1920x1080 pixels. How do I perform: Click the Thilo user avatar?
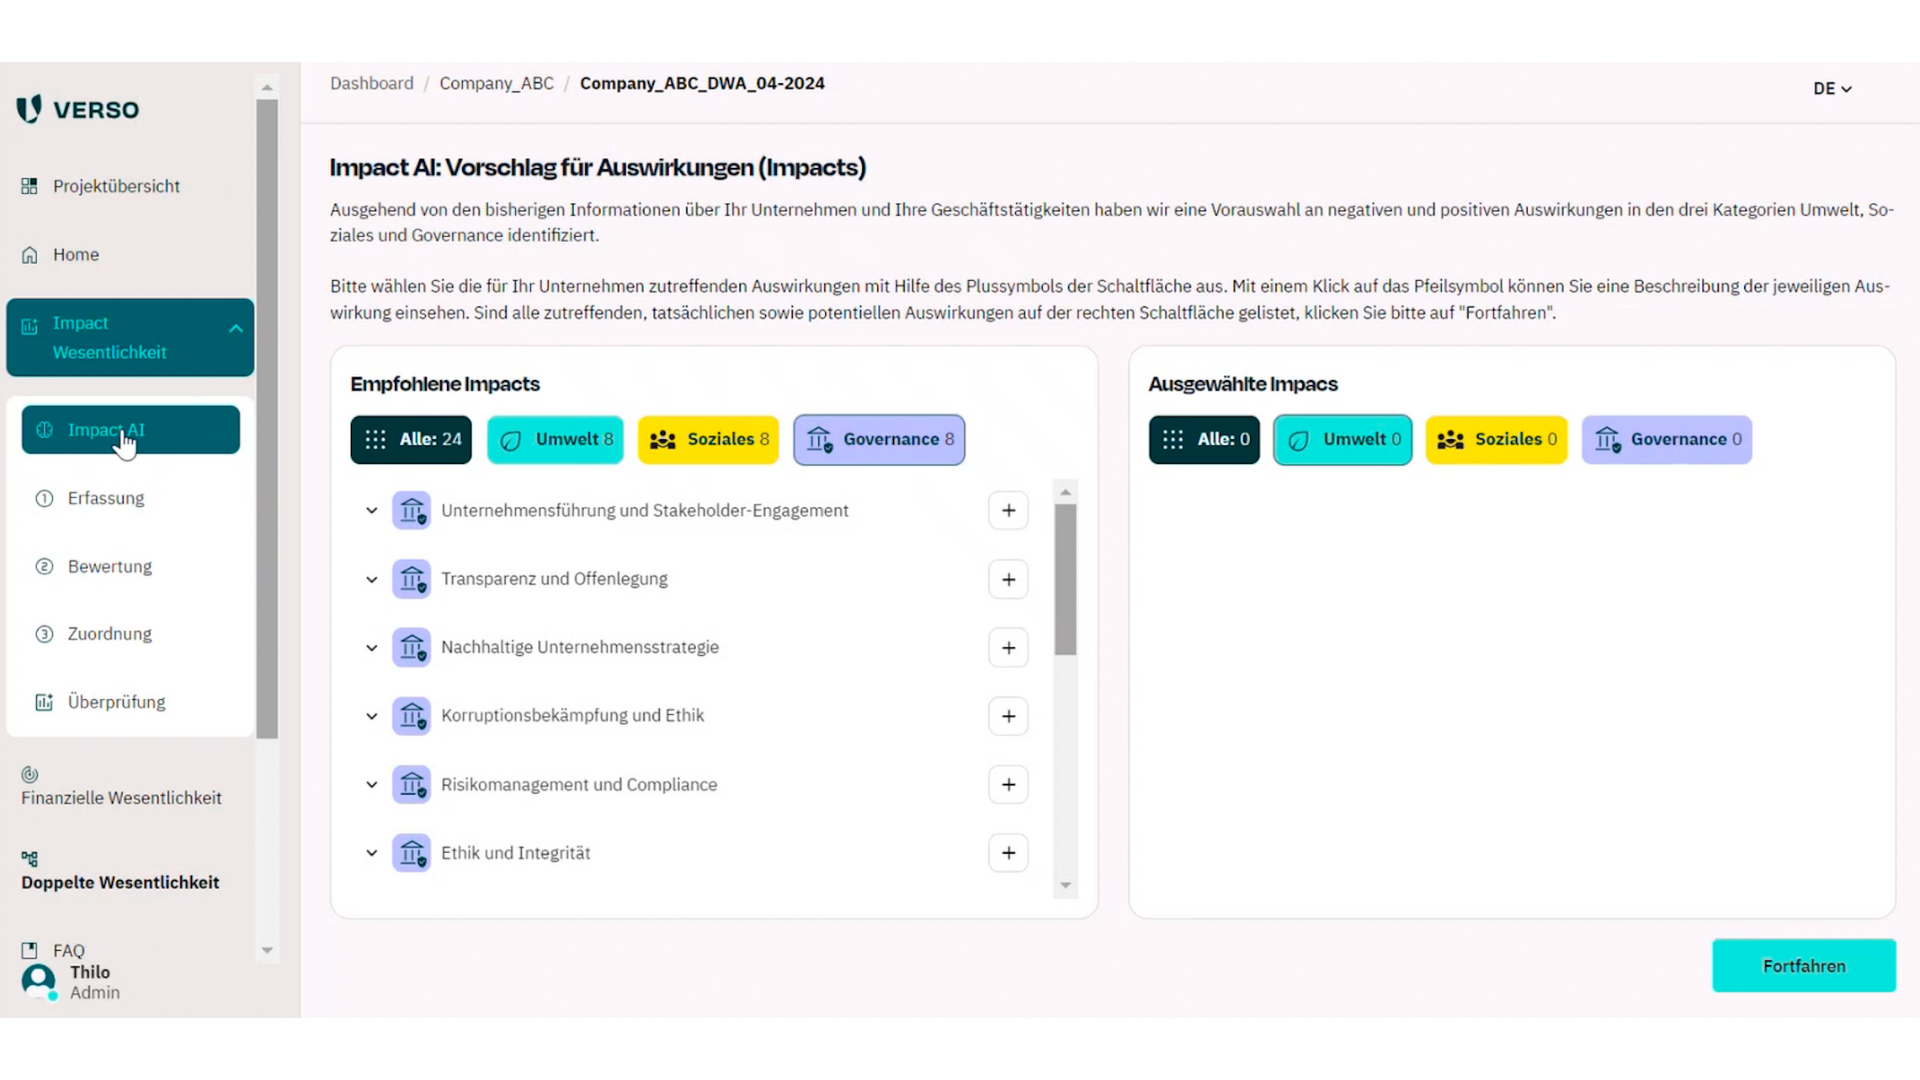[39, 982]
